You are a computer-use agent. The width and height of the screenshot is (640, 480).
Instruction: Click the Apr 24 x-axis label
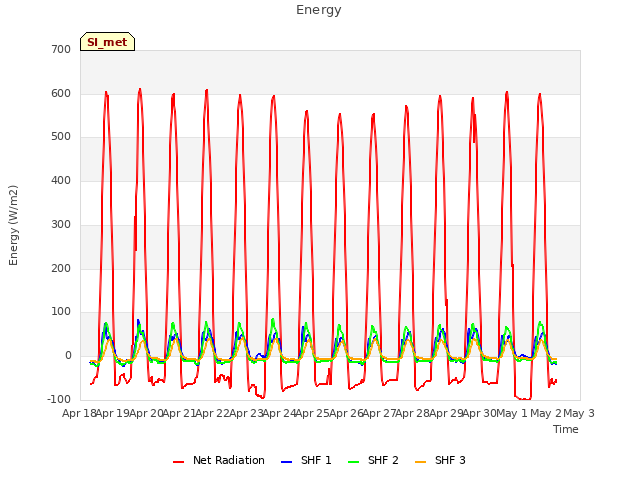click(x=279, y=413)
